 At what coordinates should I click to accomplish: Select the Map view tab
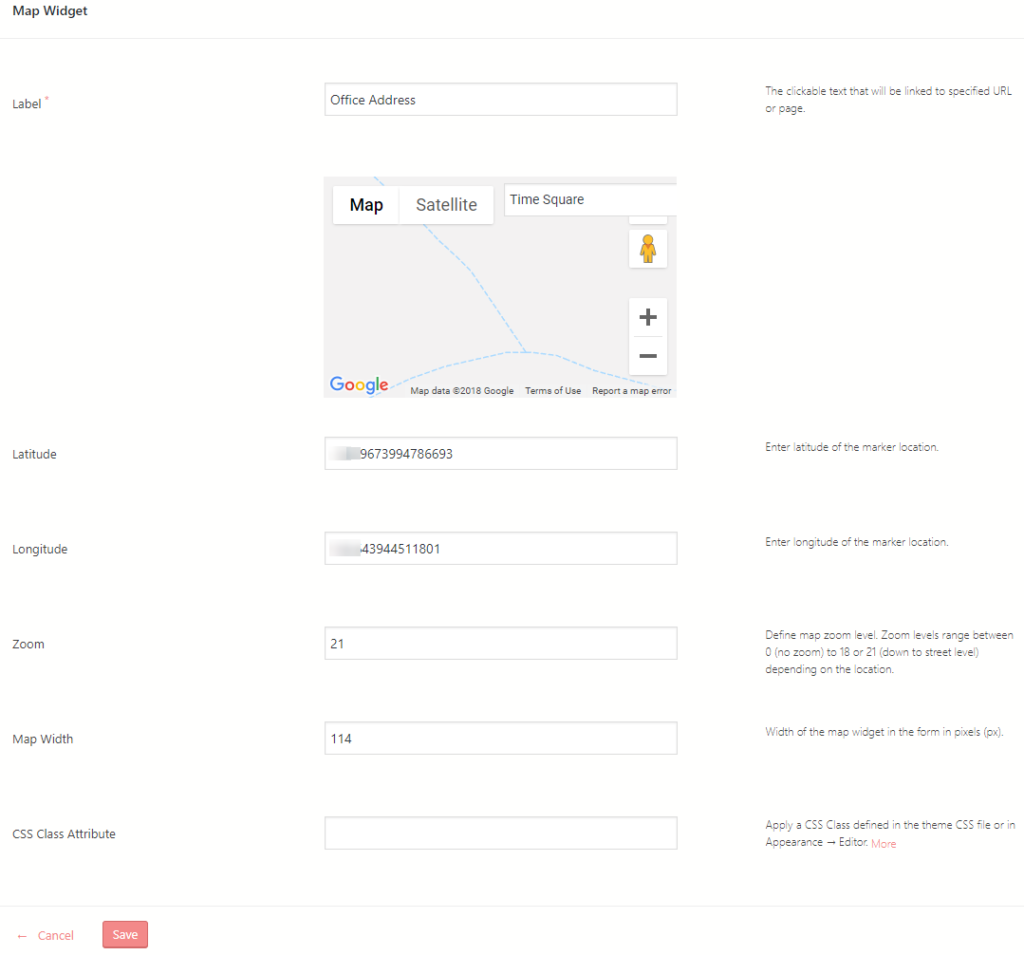[365, 204]
